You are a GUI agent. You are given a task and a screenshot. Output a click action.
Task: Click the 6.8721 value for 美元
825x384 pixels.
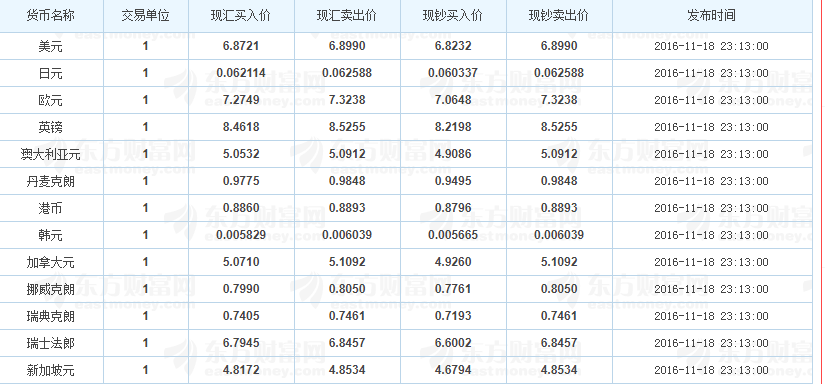241,46
